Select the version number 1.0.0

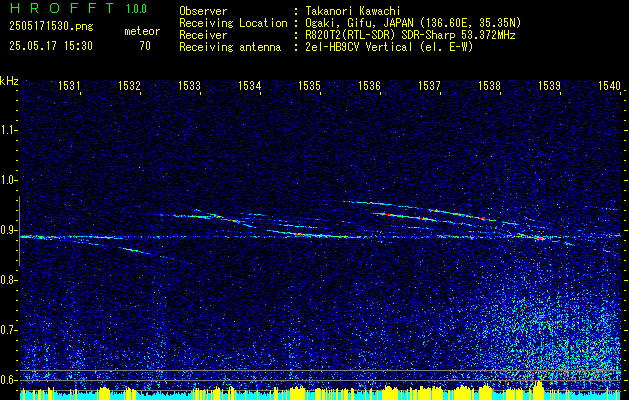[x=136, y=9]
